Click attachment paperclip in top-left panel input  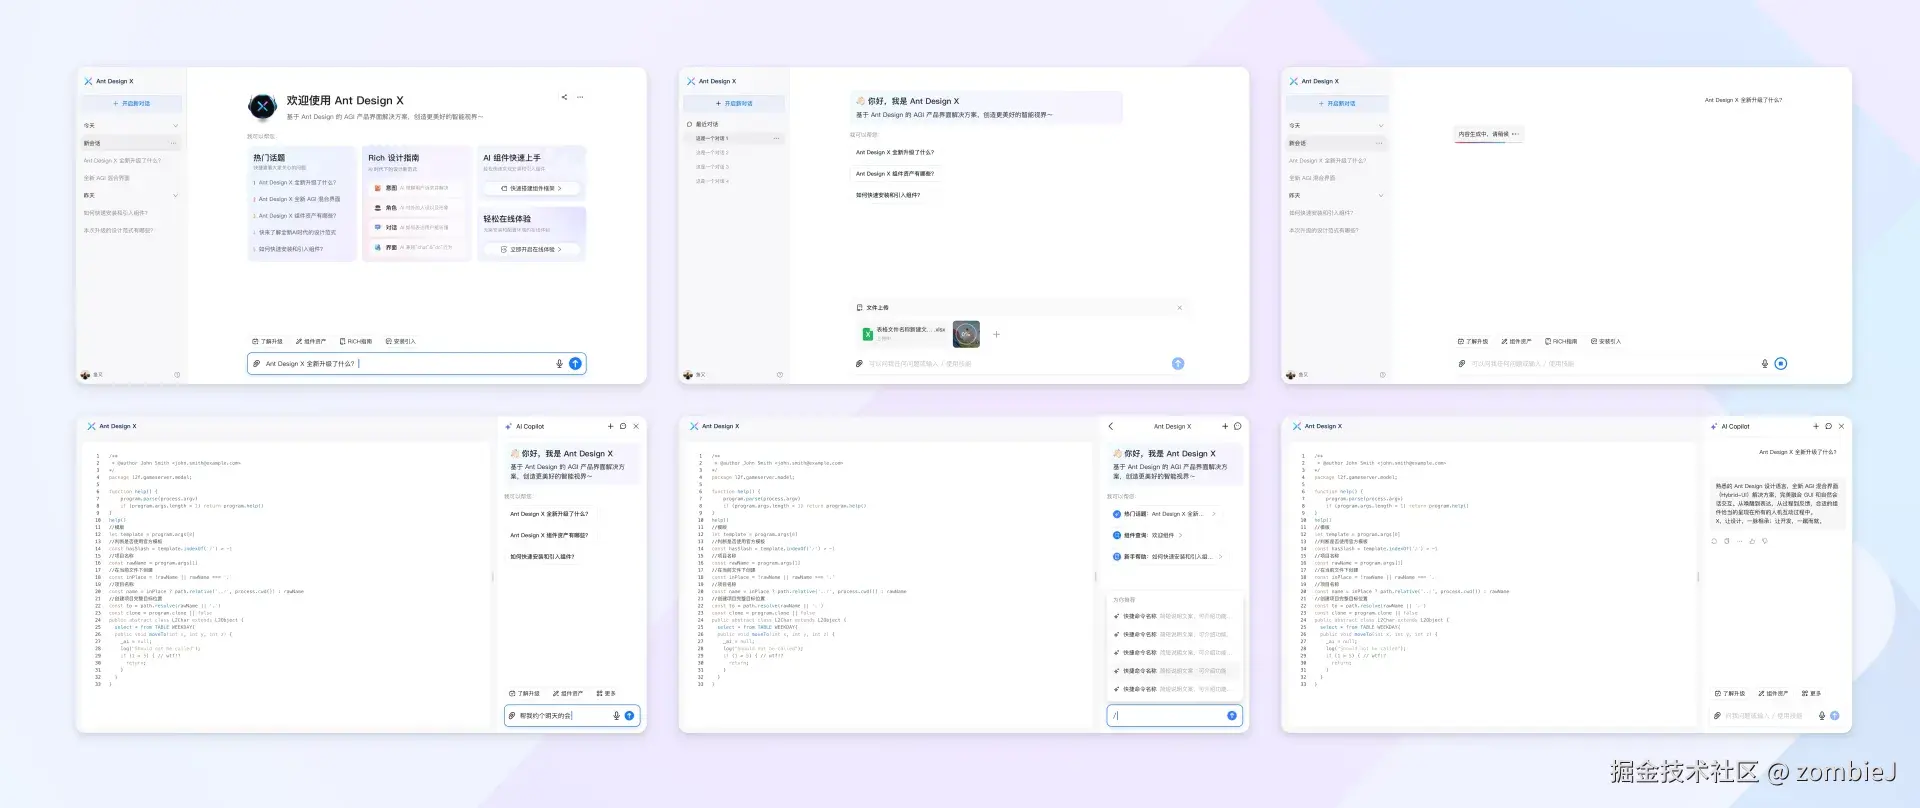click(x=257, y=364)
